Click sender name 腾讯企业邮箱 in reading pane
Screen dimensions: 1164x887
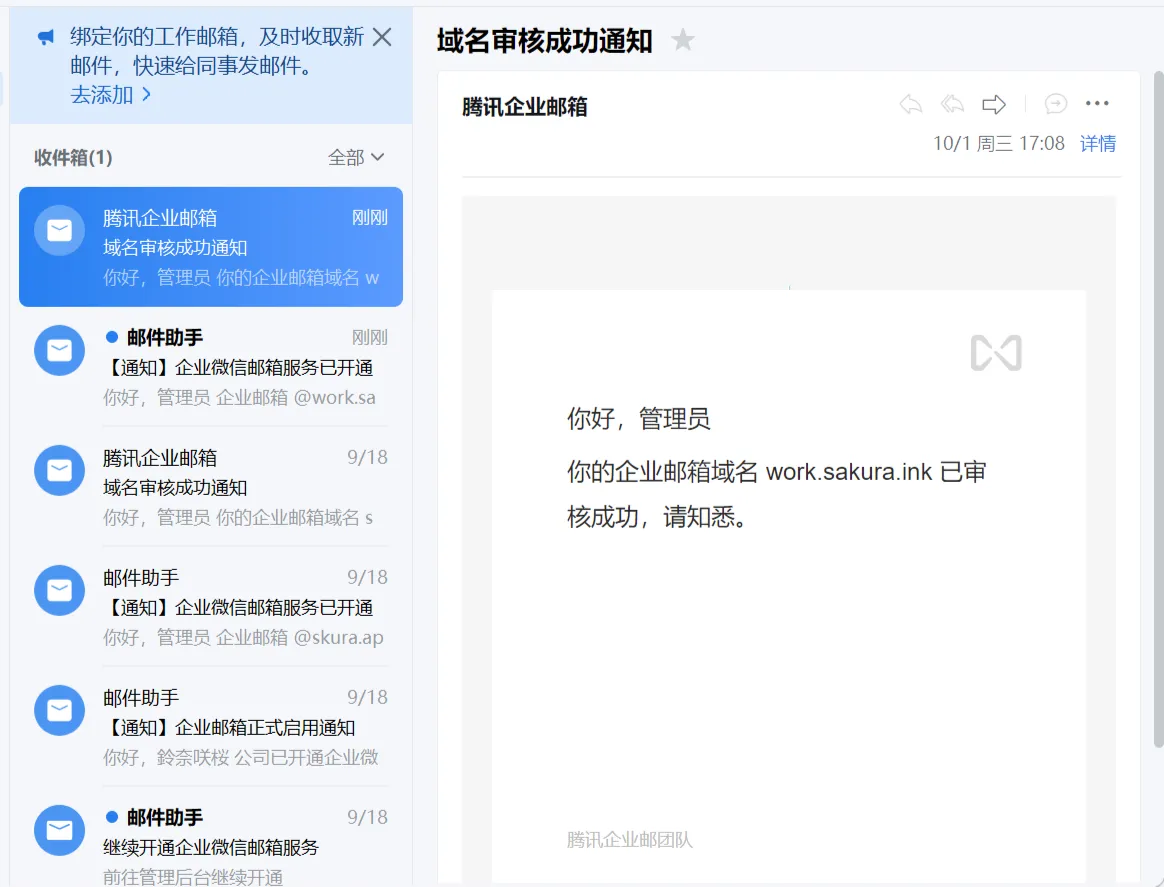pos(524,107)
